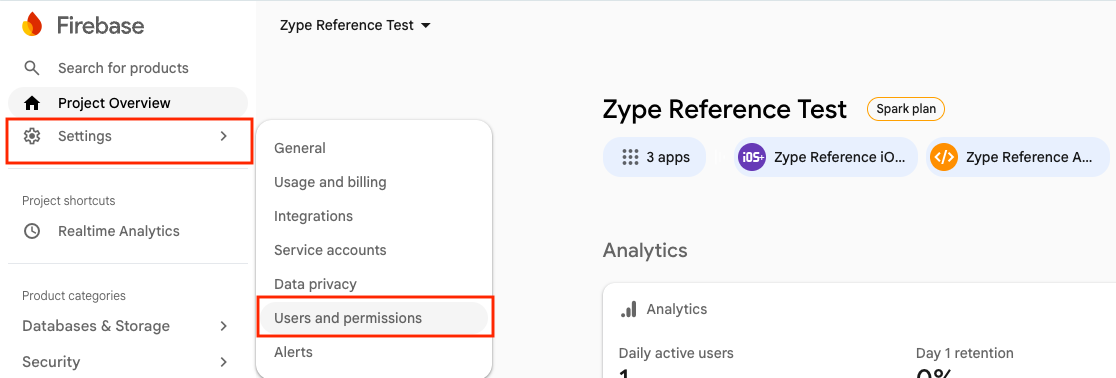Select Users and permissions
The image size is (1116, 378).
tap(374, 318)
